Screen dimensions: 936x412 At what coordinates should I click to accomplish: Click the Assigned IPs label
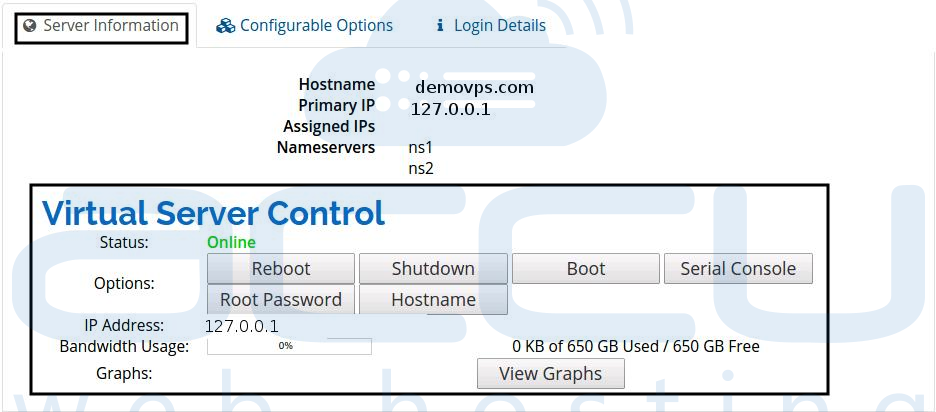tap(329, 127)
